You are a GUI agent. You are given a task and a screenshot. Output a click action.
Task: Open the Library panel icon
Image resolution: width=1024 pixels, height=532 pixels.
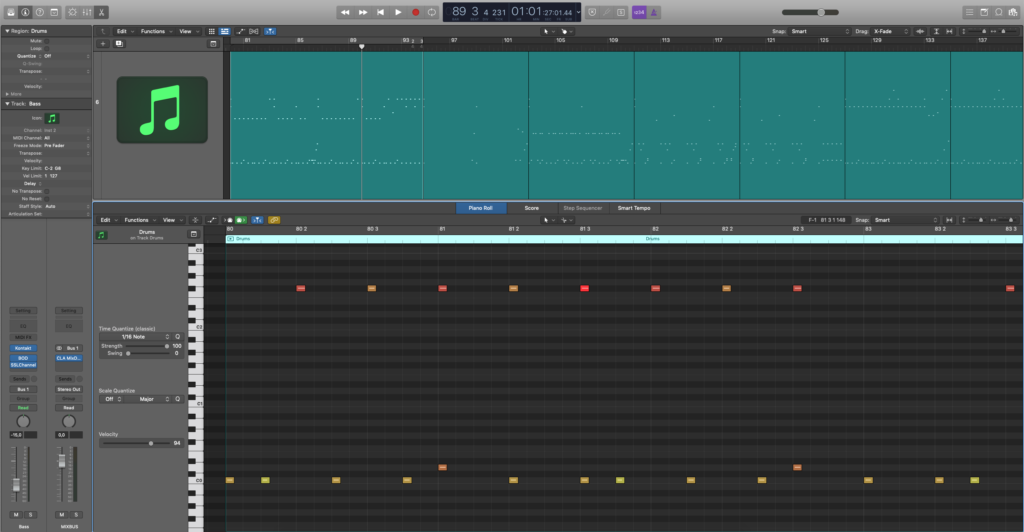coord(11,12)
